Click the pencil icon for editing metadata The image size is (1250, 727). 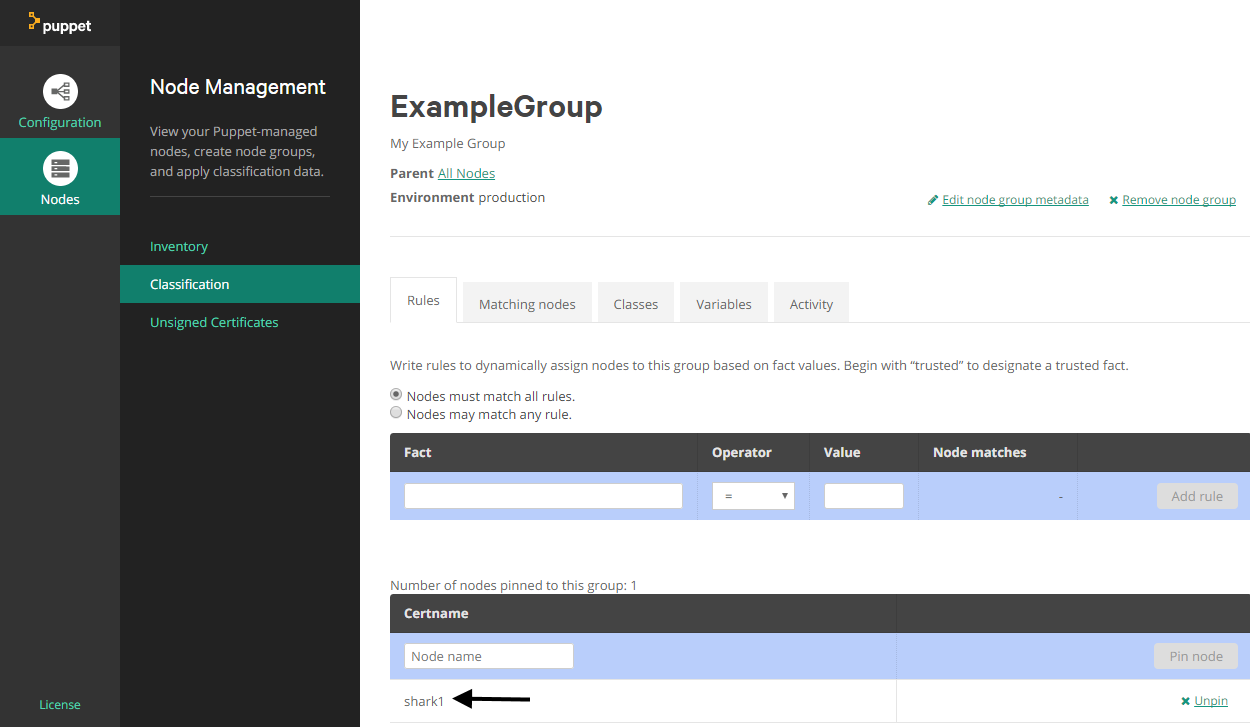pyautogui.click(x=933, y=200)
